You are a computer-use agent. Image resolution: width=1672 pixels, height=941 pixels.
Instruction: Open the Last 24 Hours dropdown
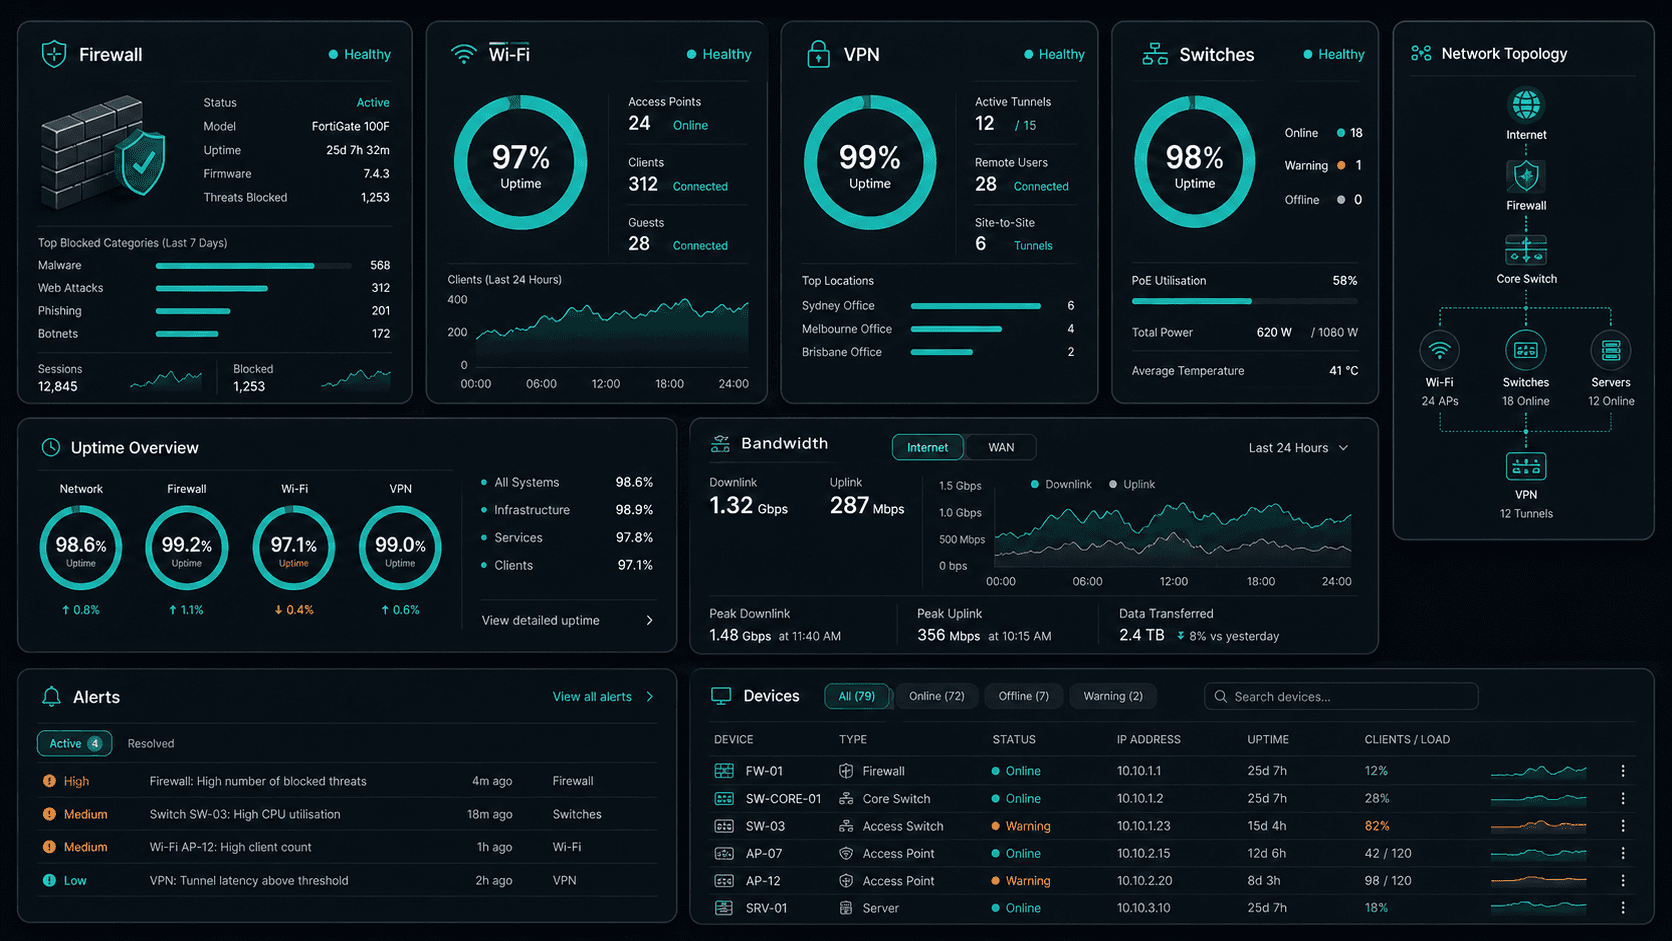[1298, 447]
